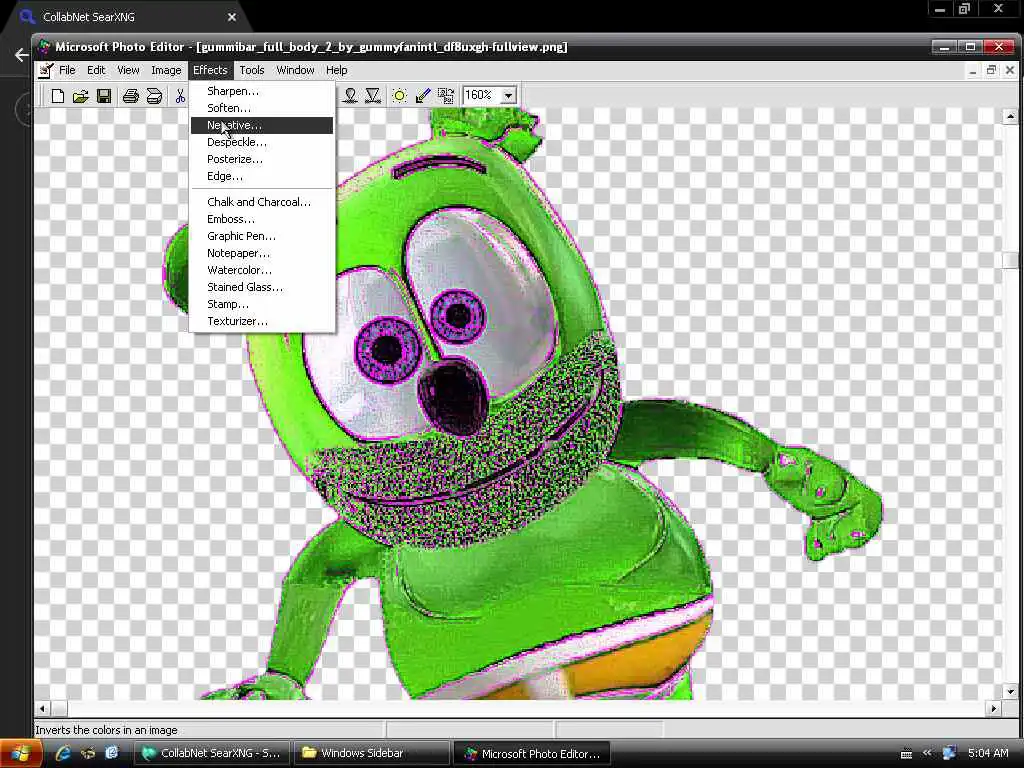Click the network icon in system tray
1024x768 pixels.
pyautogui.click(x=949, y=753)
